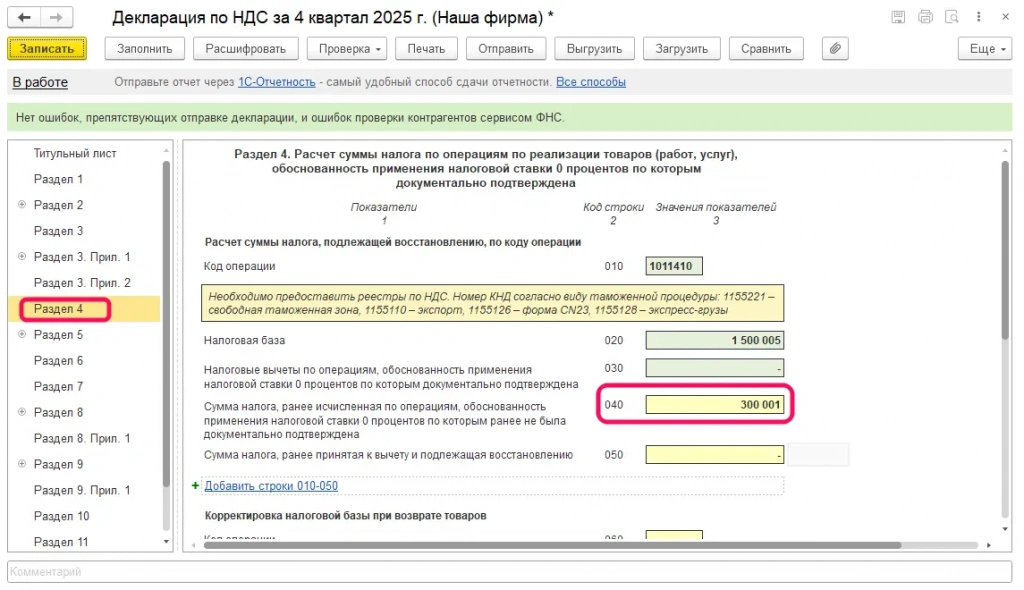Click 'Корректировка налоговой базы' heading
Image resolution: width=1024 pixels, height=590 pixels.
coord(345,516)
